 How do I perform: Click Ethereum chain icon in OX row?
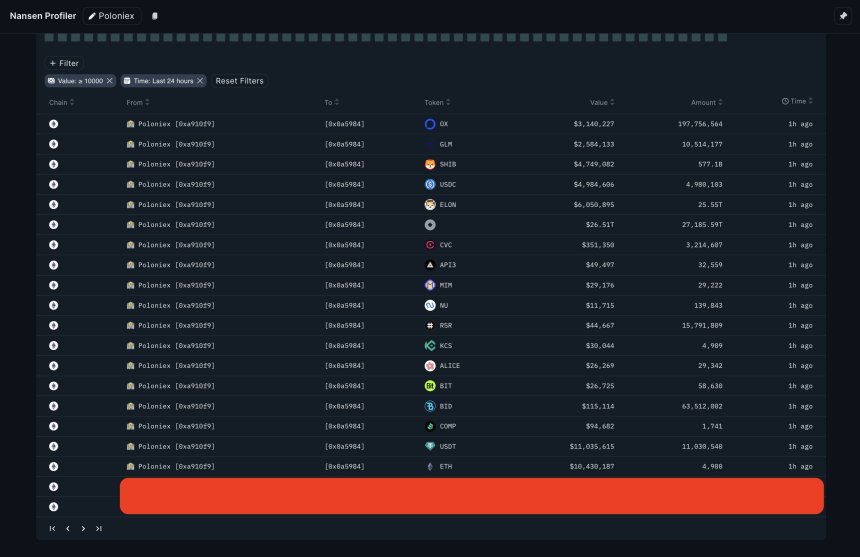click(53, 124)
